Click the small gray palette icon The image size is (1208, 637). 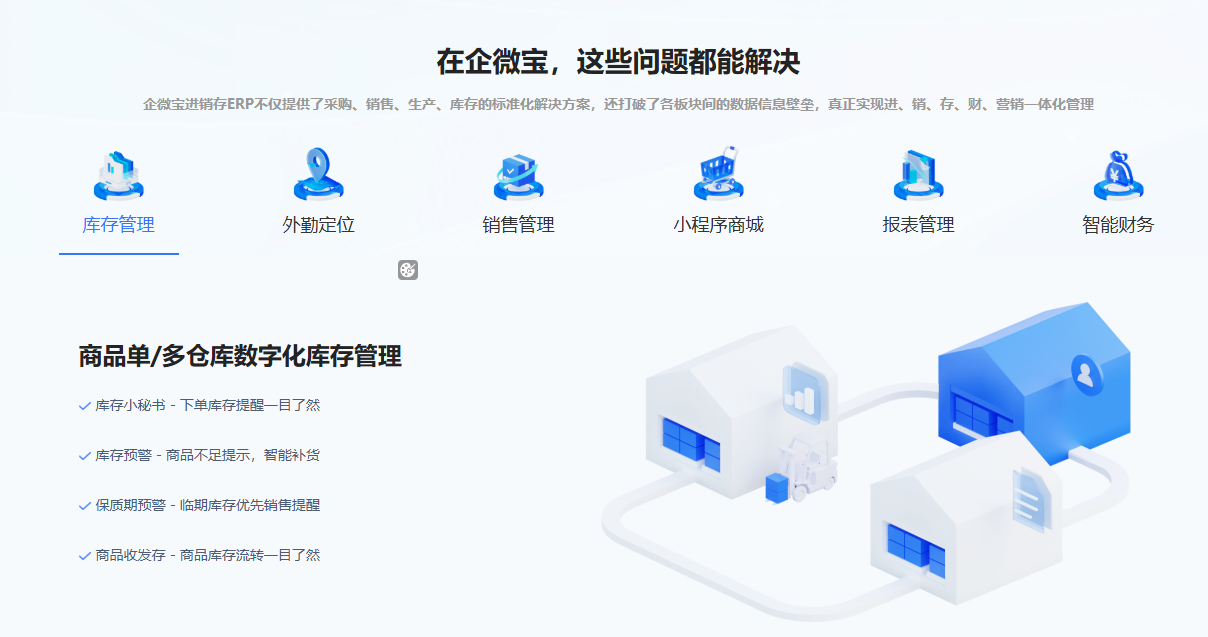click(408, 270)
